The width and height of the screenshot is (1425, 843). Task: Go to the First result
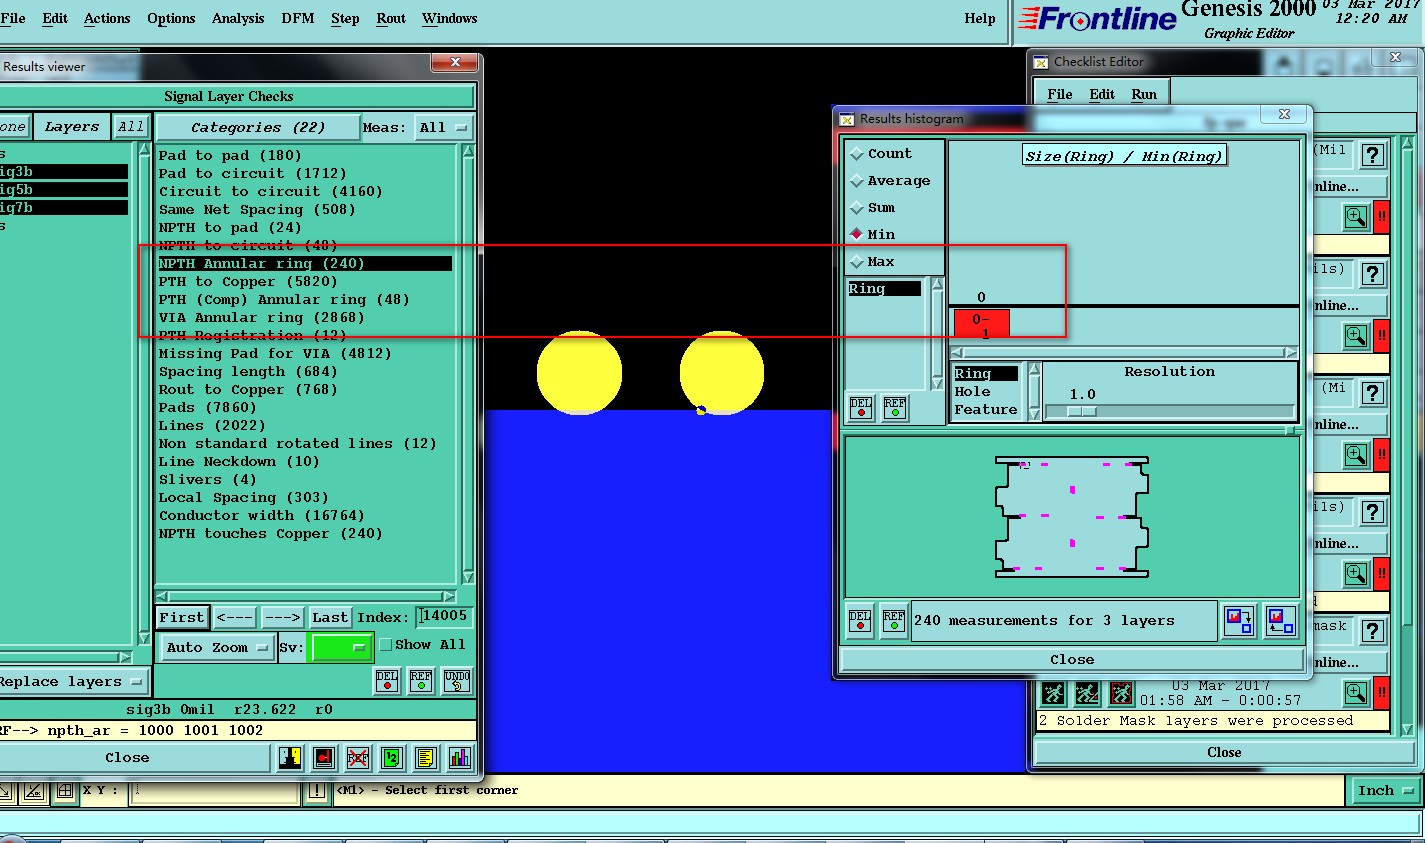[182, 618]
